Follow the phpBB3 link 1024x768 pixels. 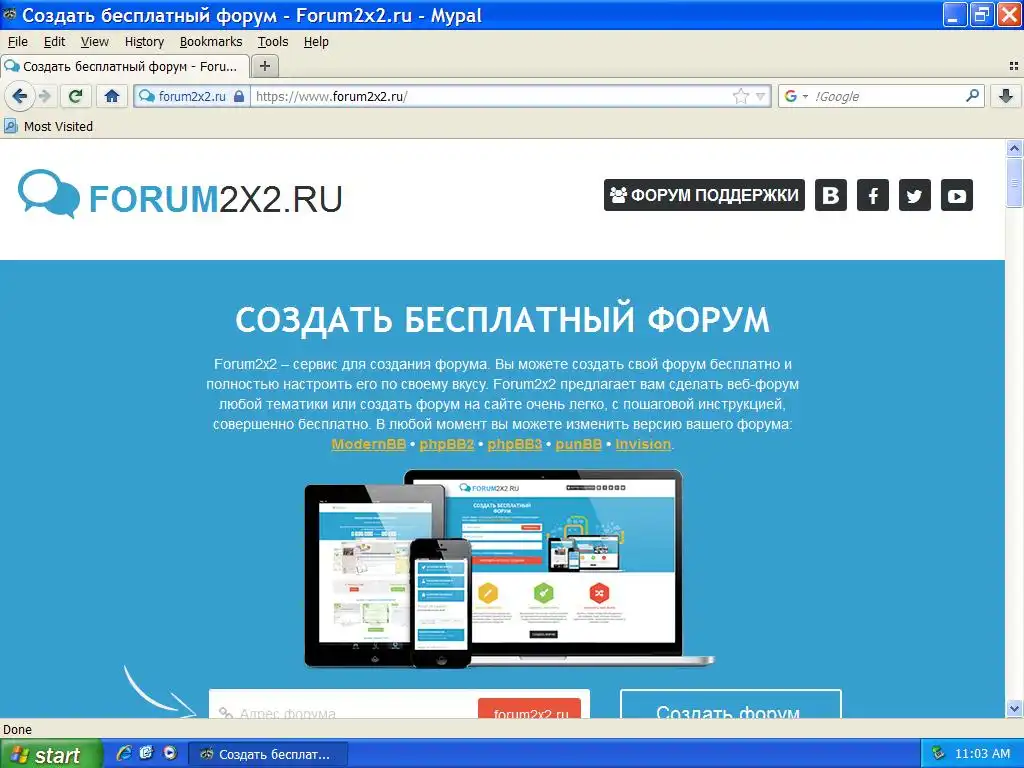[x=515, y=444]
